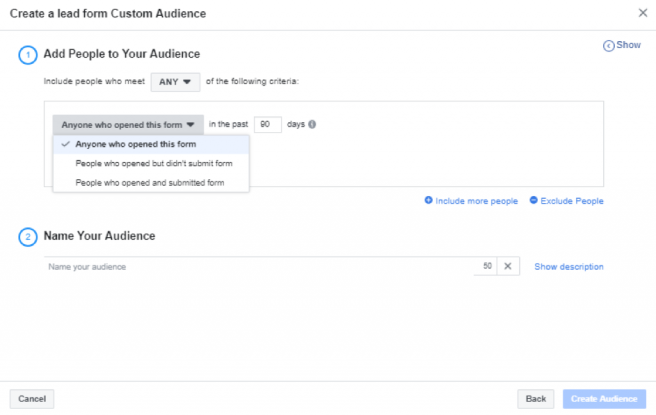Select People who opened and submitted form

(x=151, y=183)
